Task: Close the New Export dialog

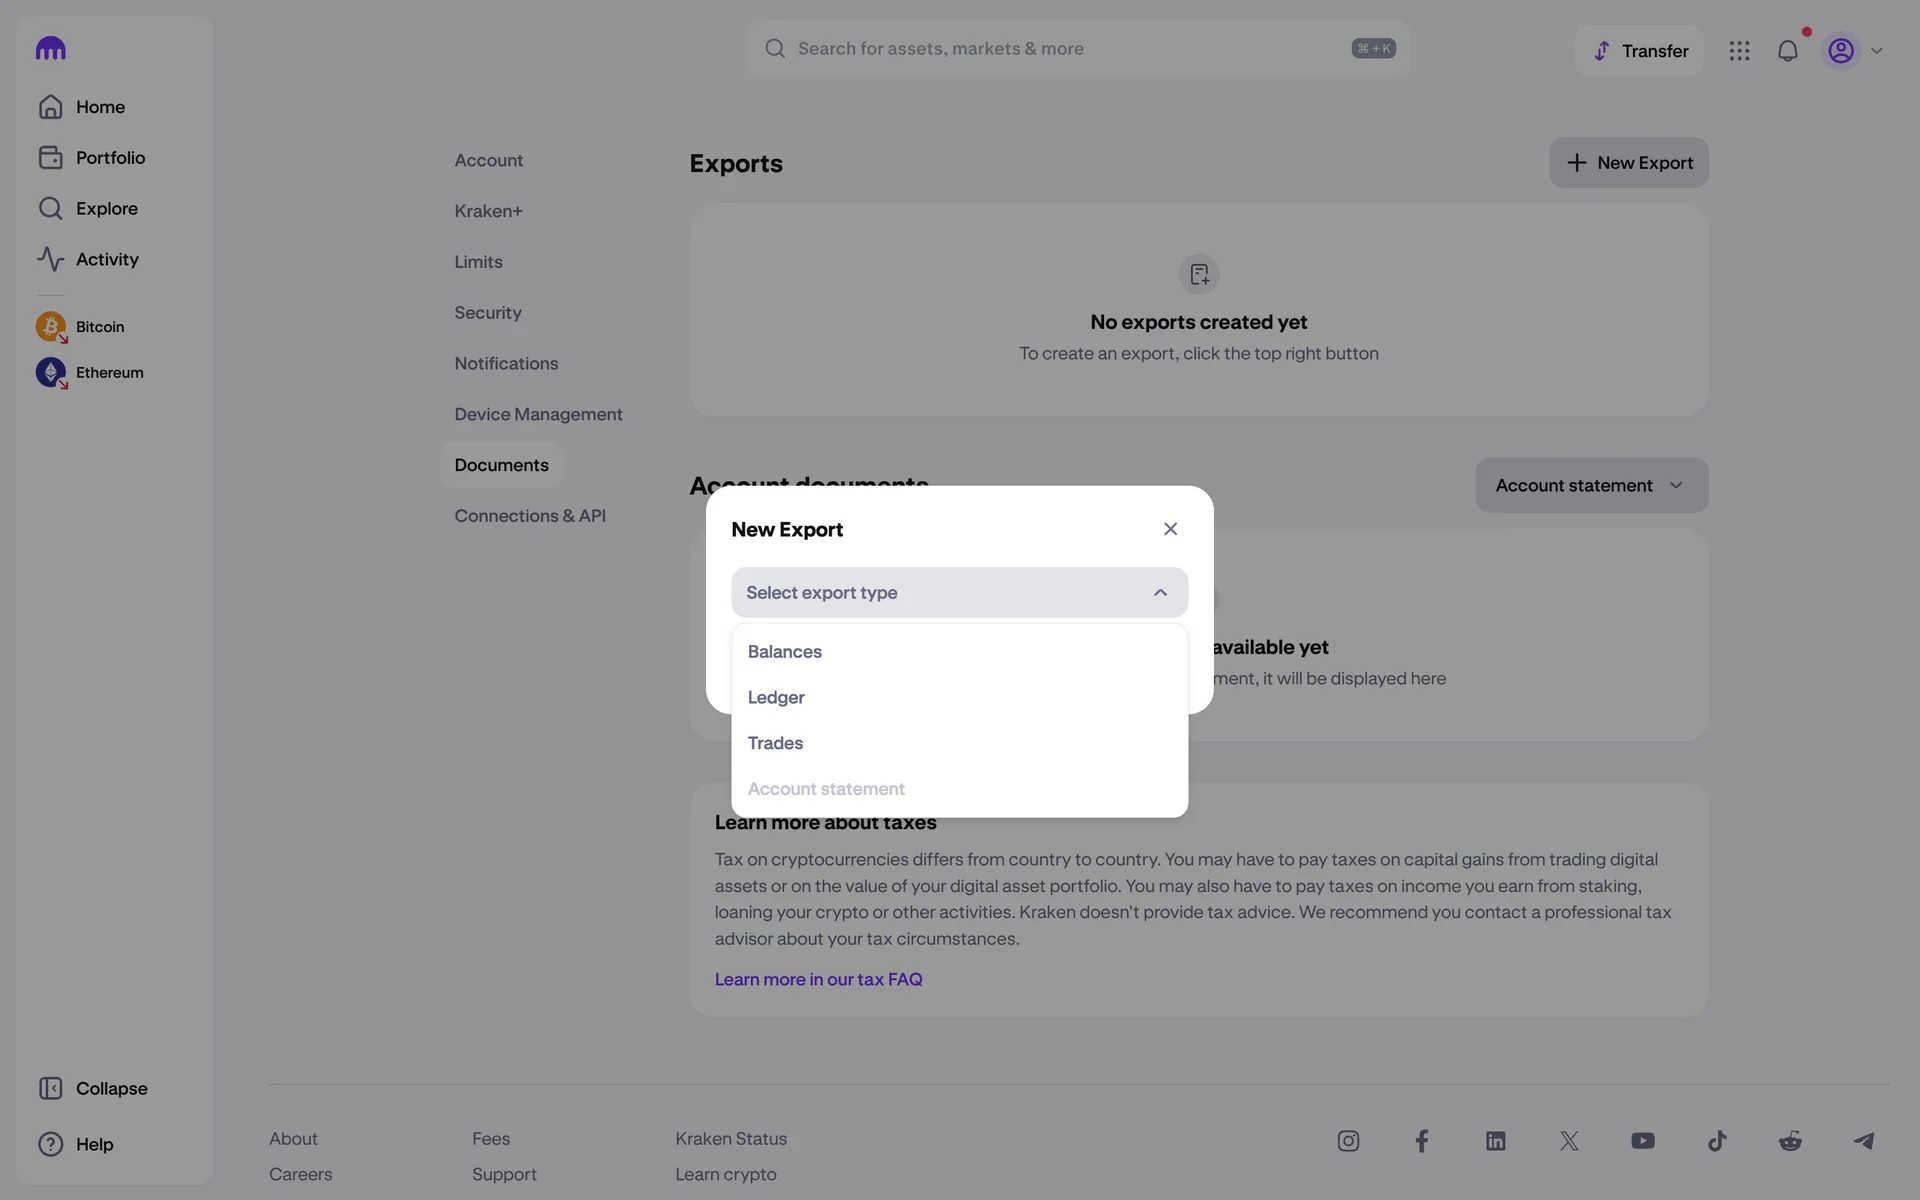Action: [1170, 529]
